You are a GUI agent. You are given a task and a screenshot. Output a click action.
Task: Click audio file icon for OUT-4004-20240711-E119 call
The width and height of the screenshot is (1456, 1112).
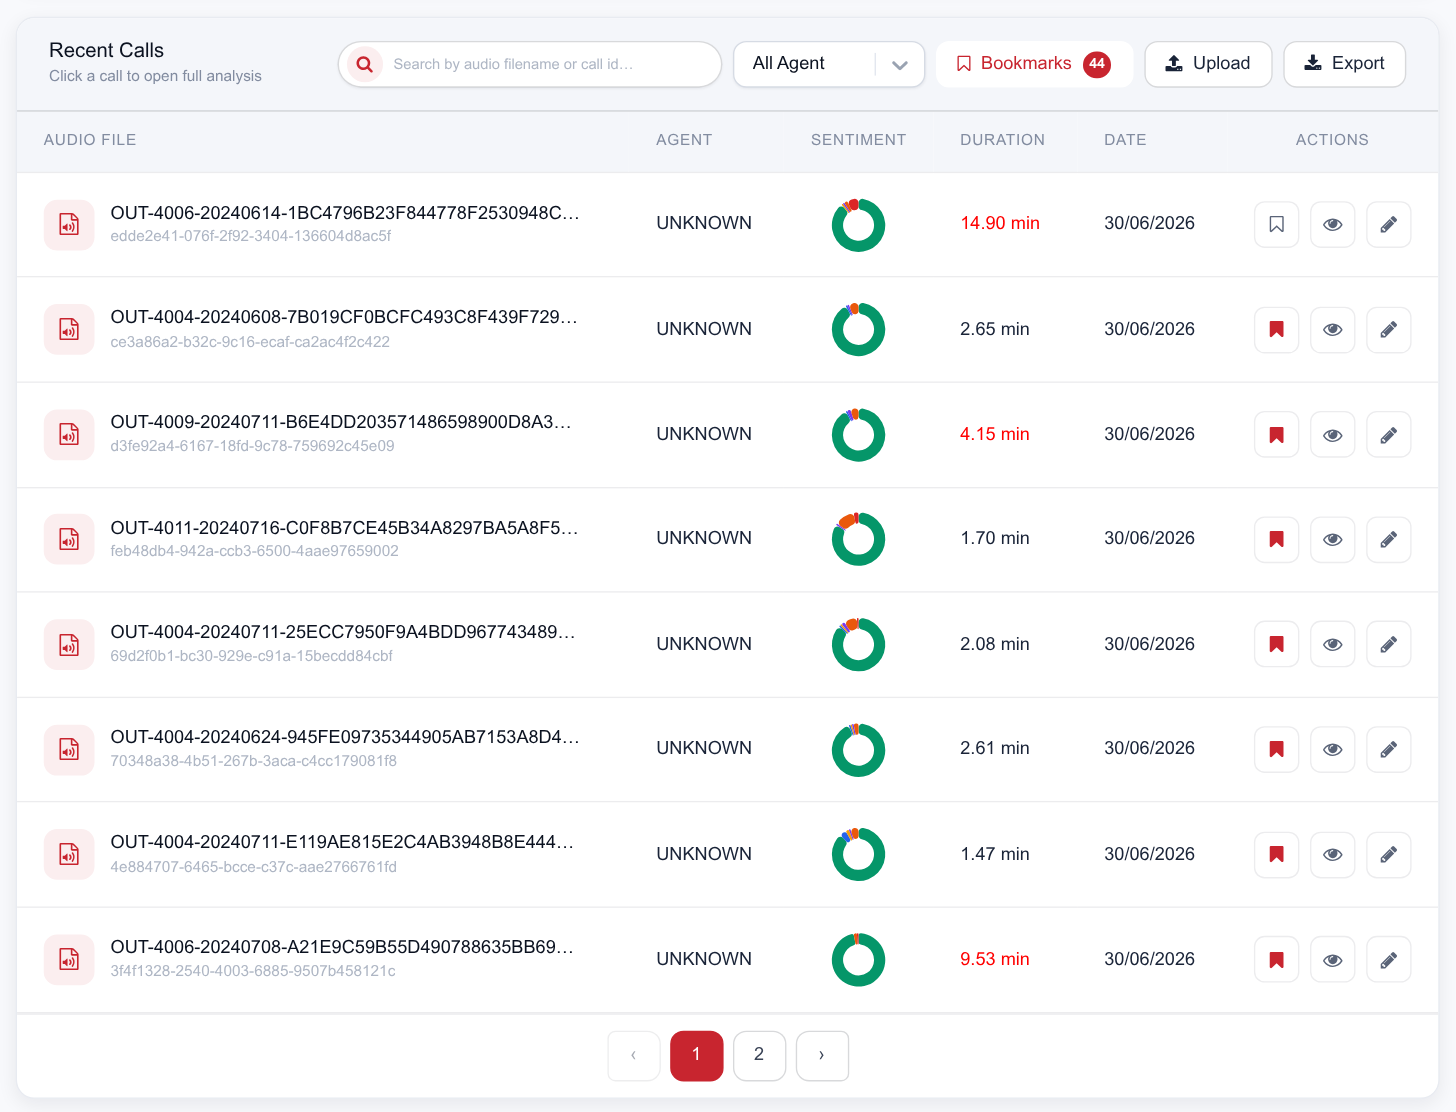coord(69,855)
